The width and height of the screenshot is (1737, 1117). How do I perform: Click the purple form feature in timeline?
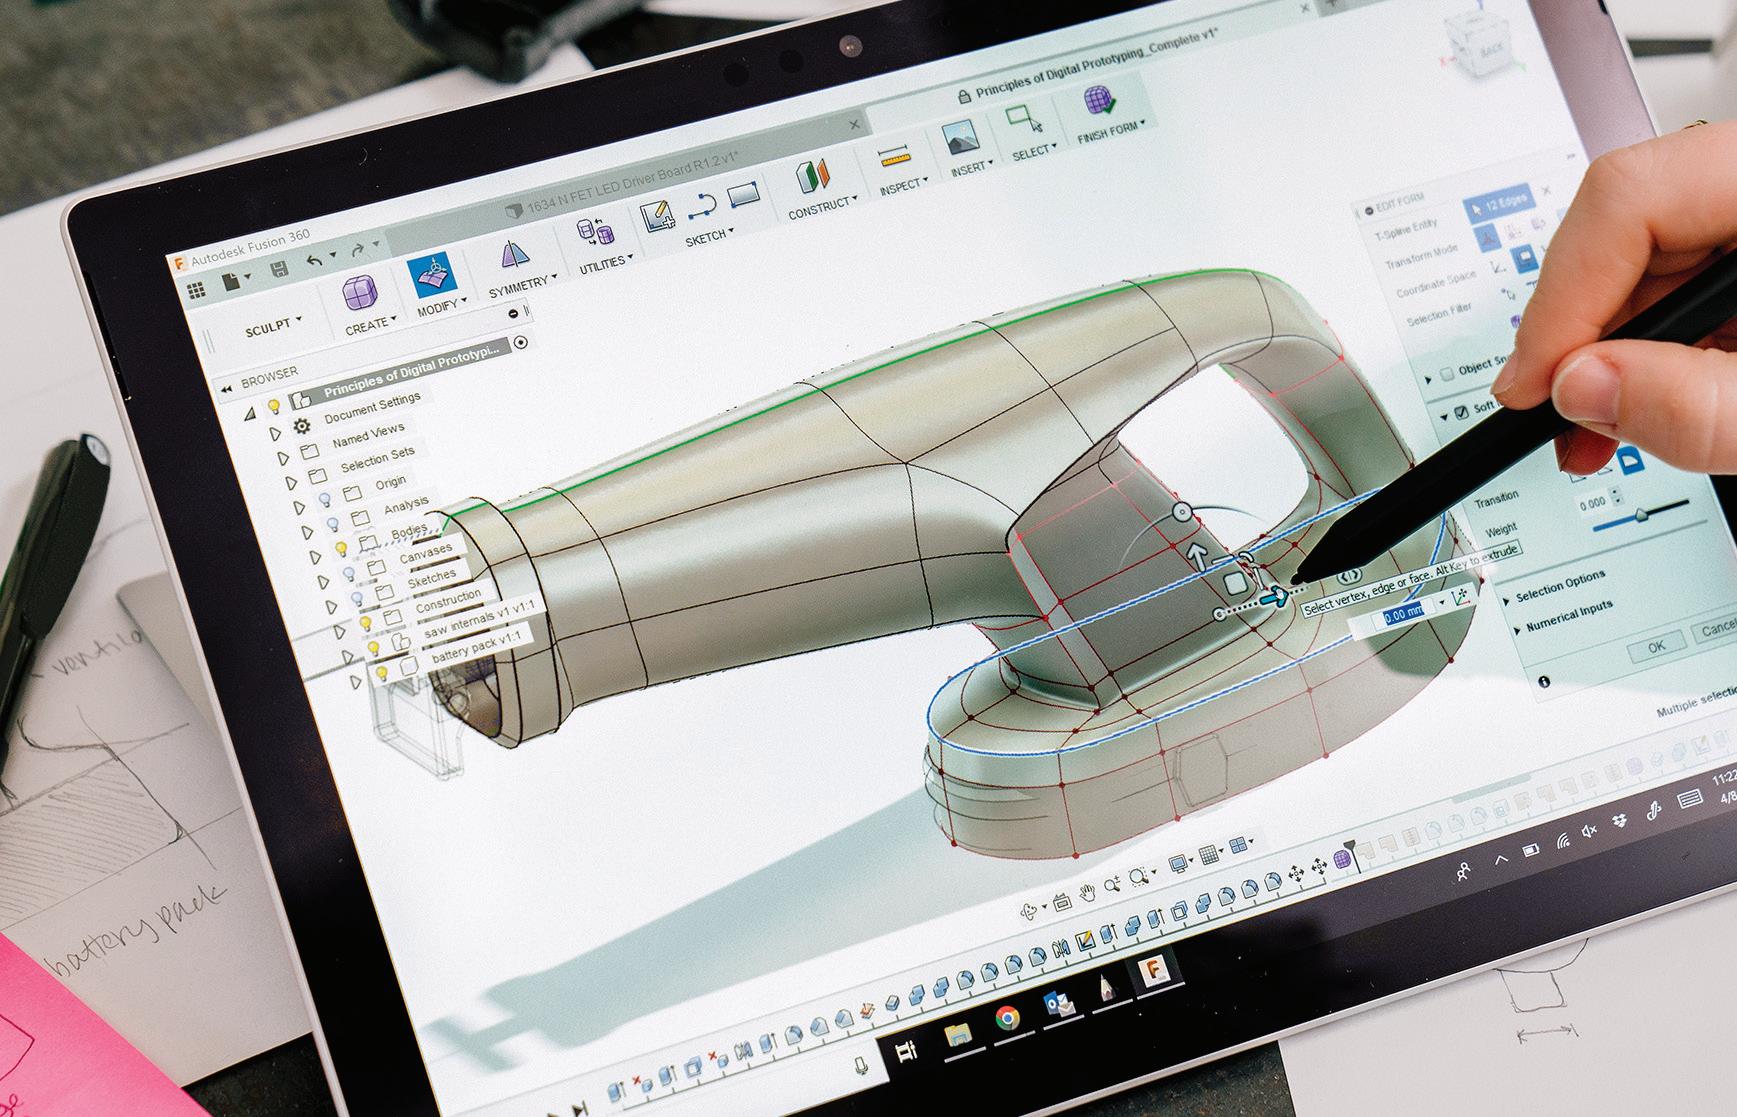pos(1343,858)
